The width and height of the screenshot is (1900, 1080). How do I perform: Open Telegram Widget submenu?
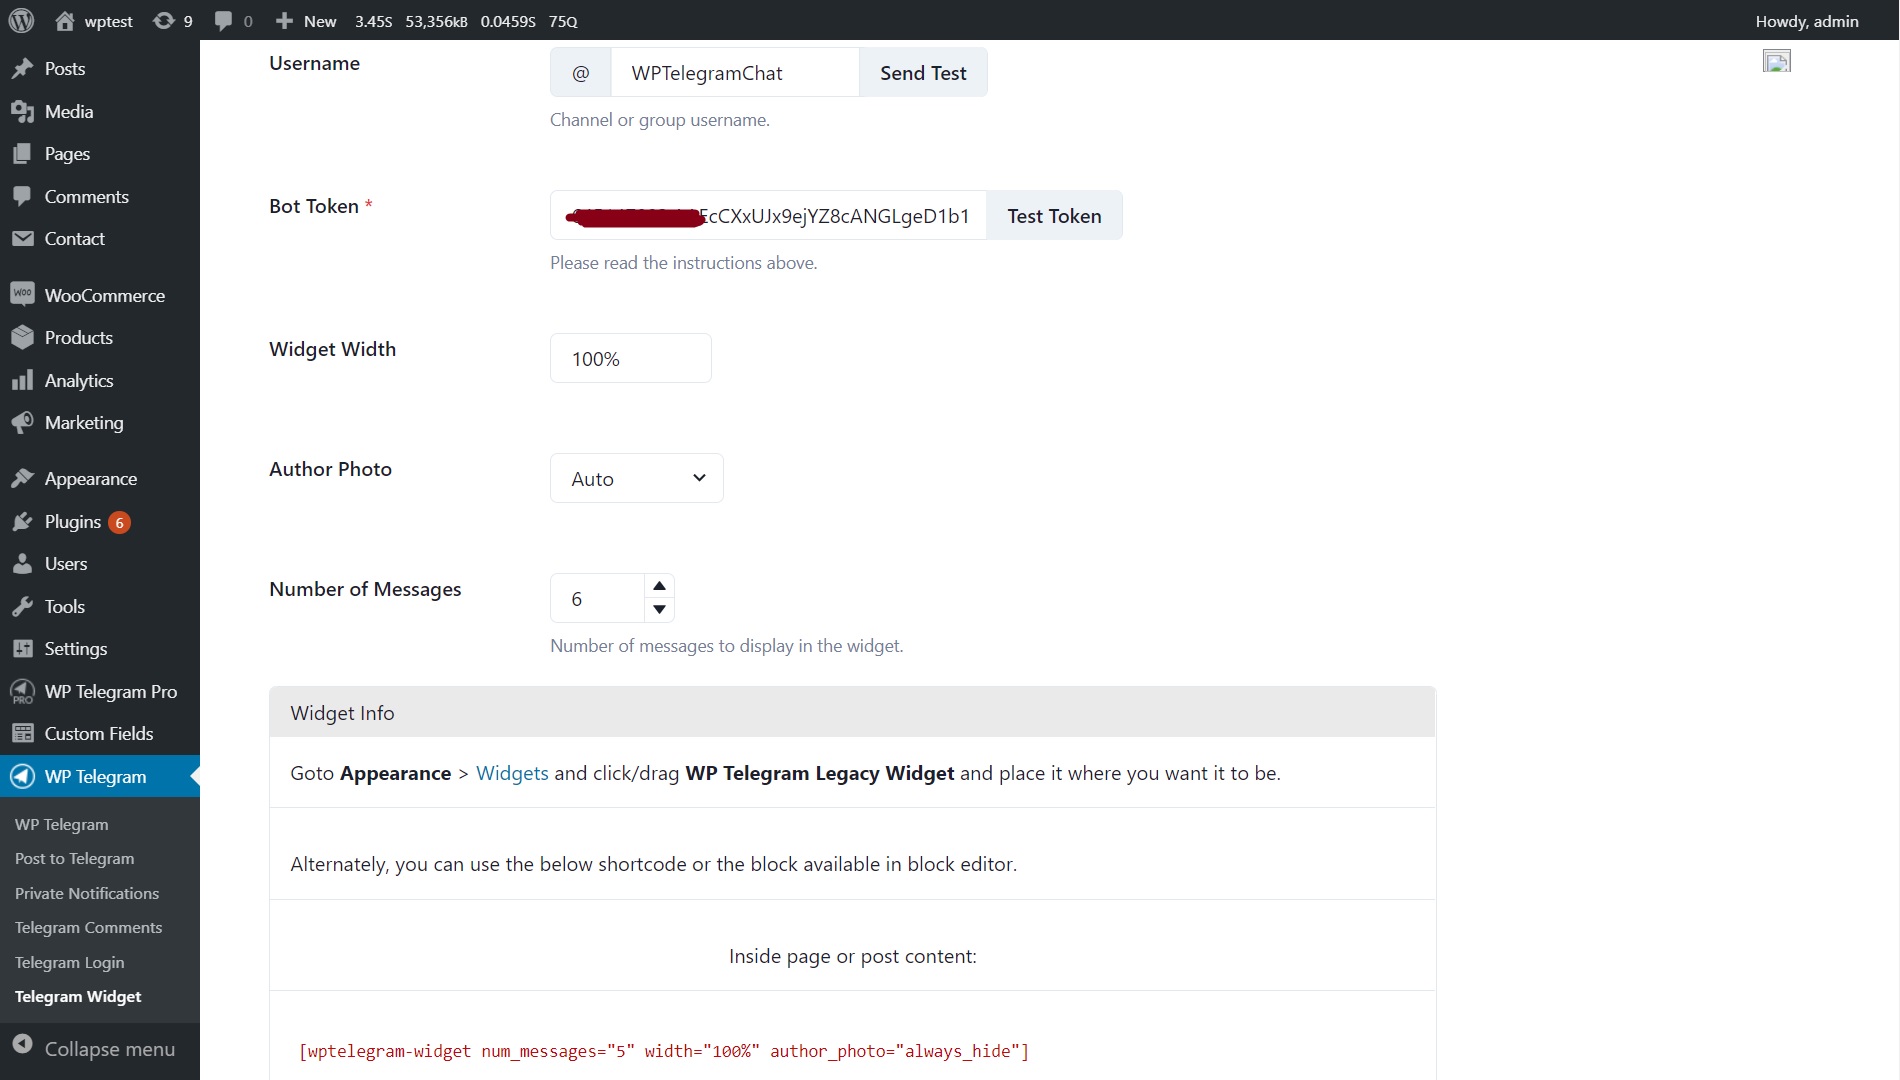tap(78, 996)
